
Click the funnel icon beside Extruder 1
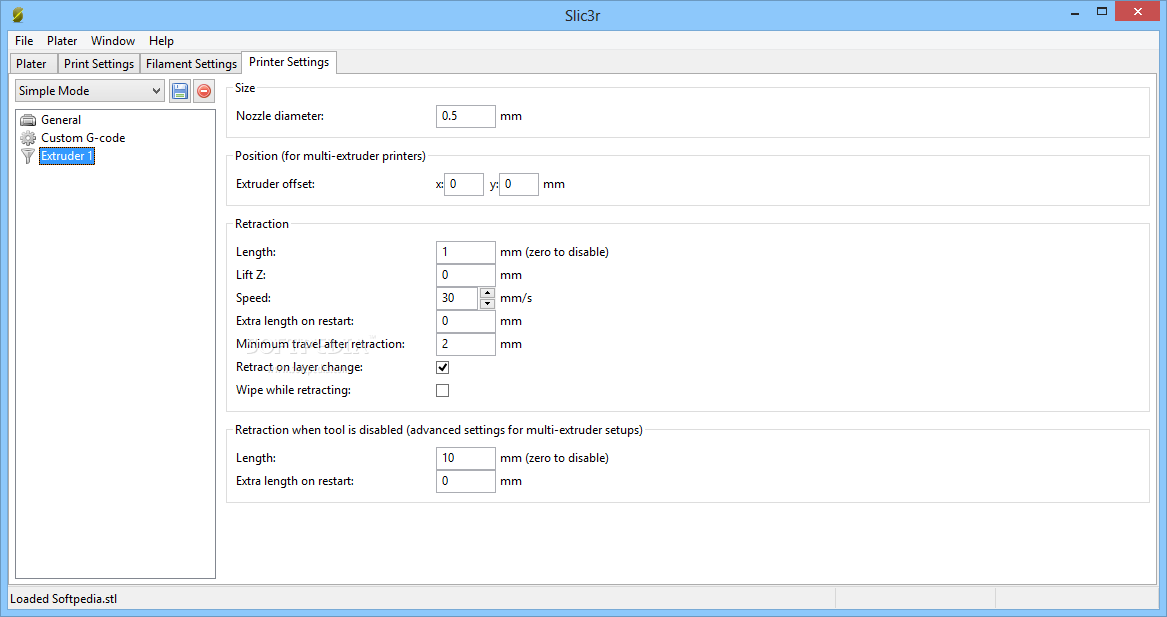28,156
